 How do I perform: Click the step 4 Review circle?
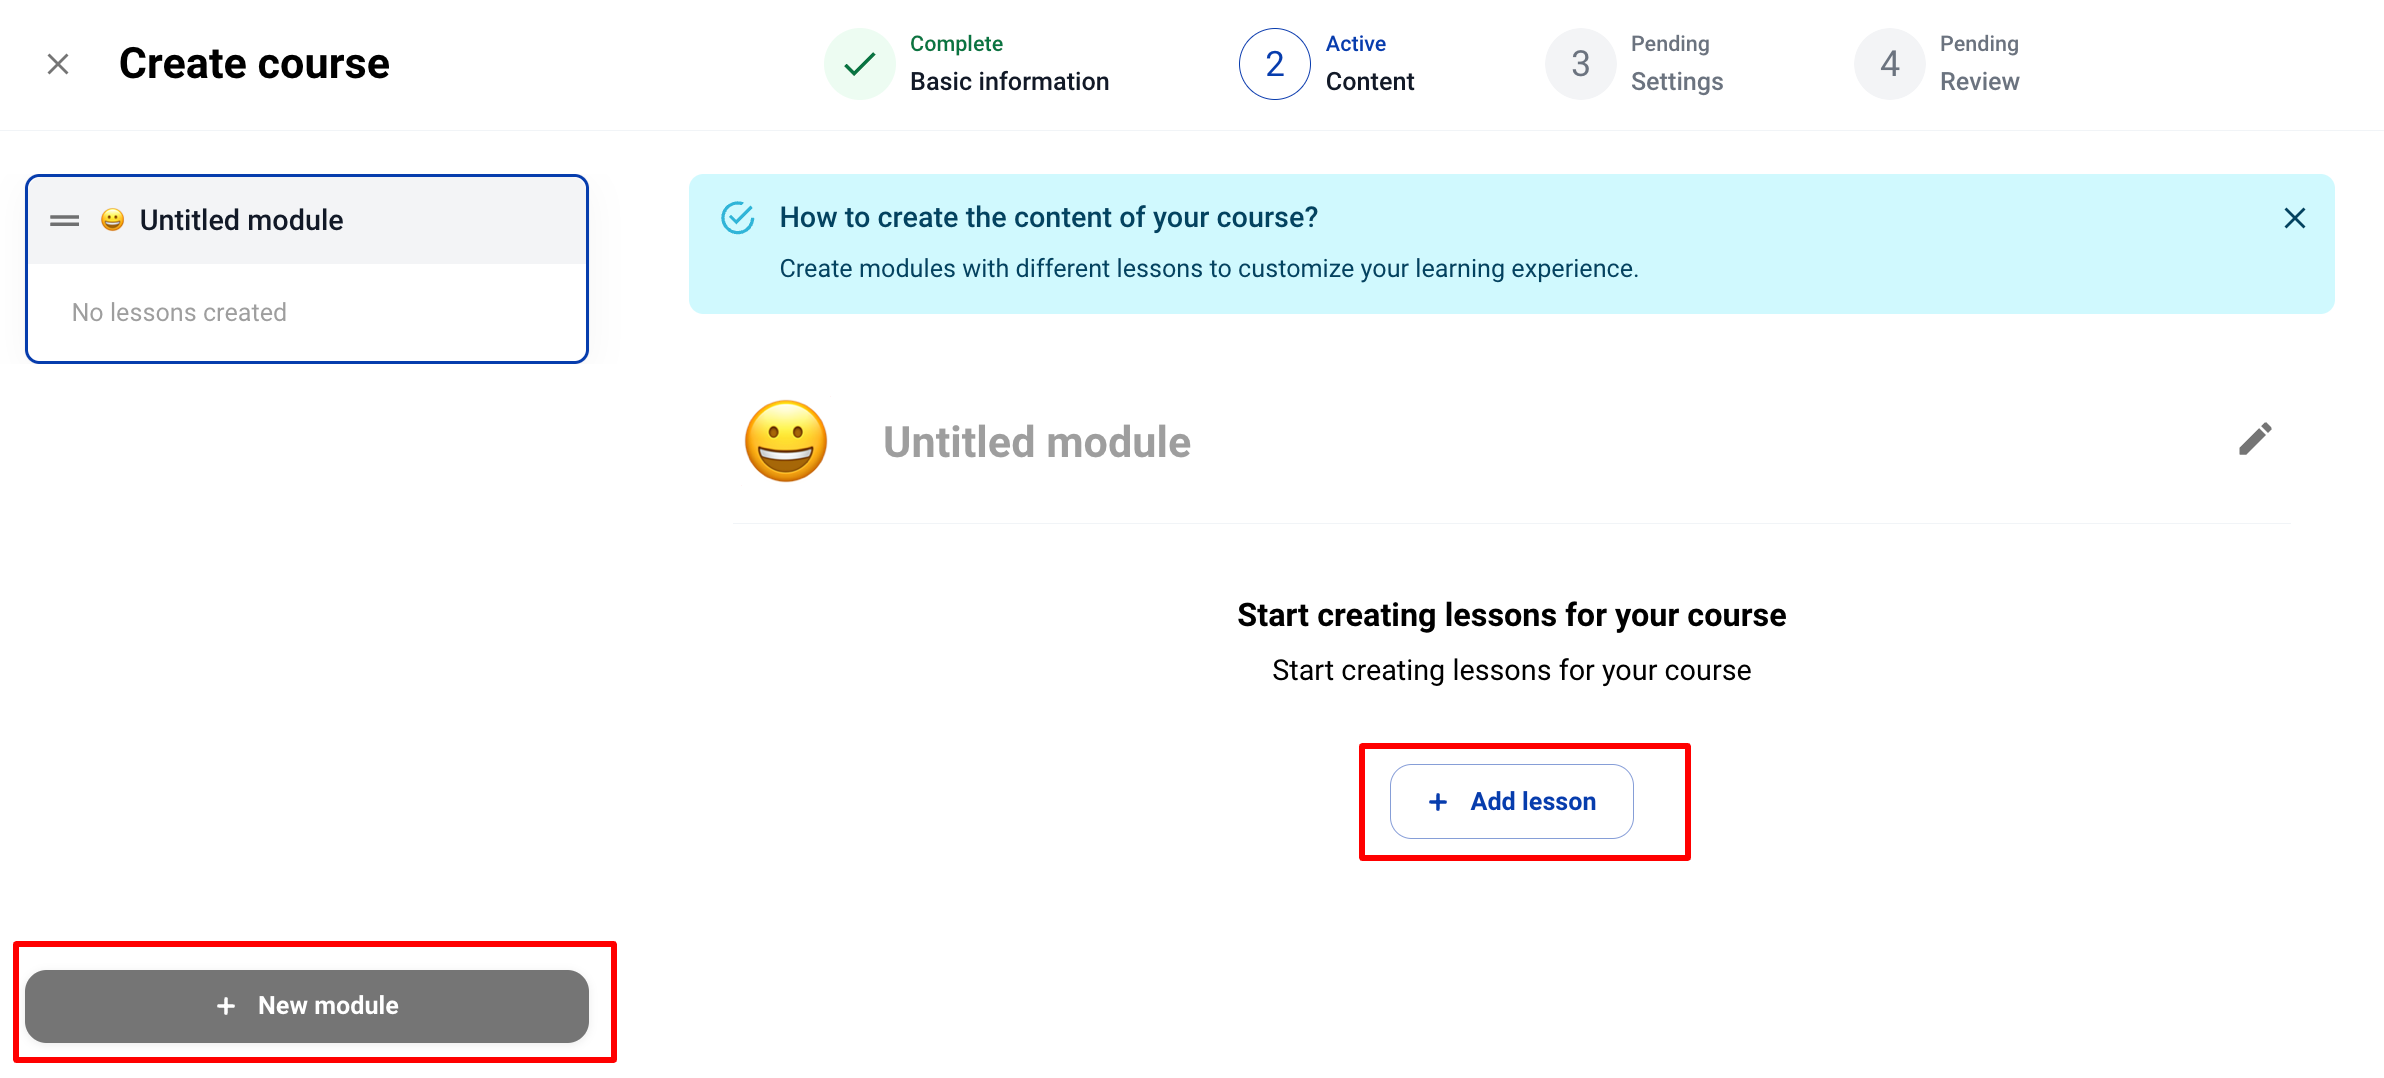pos(1889,65)
